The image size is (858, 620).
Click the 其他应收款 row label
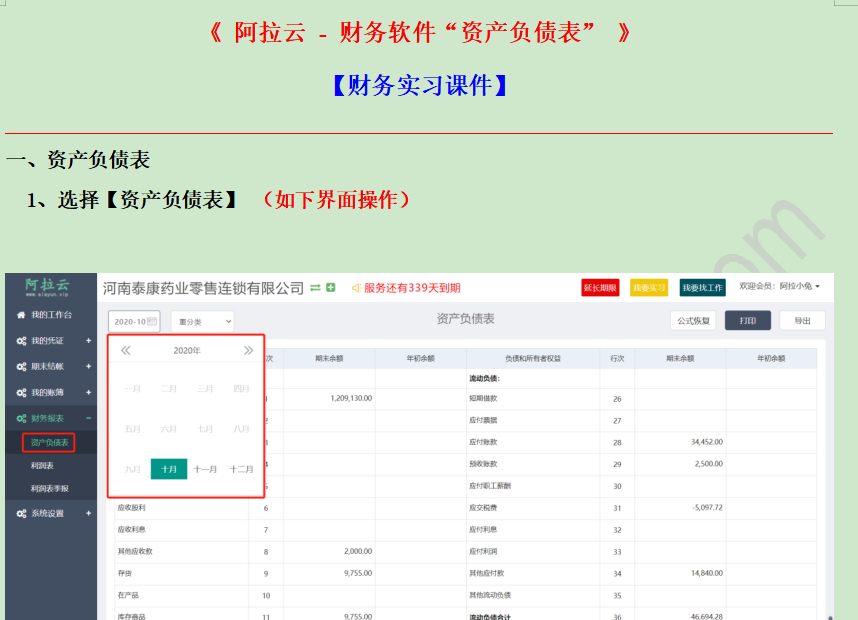tap(135, 551)
